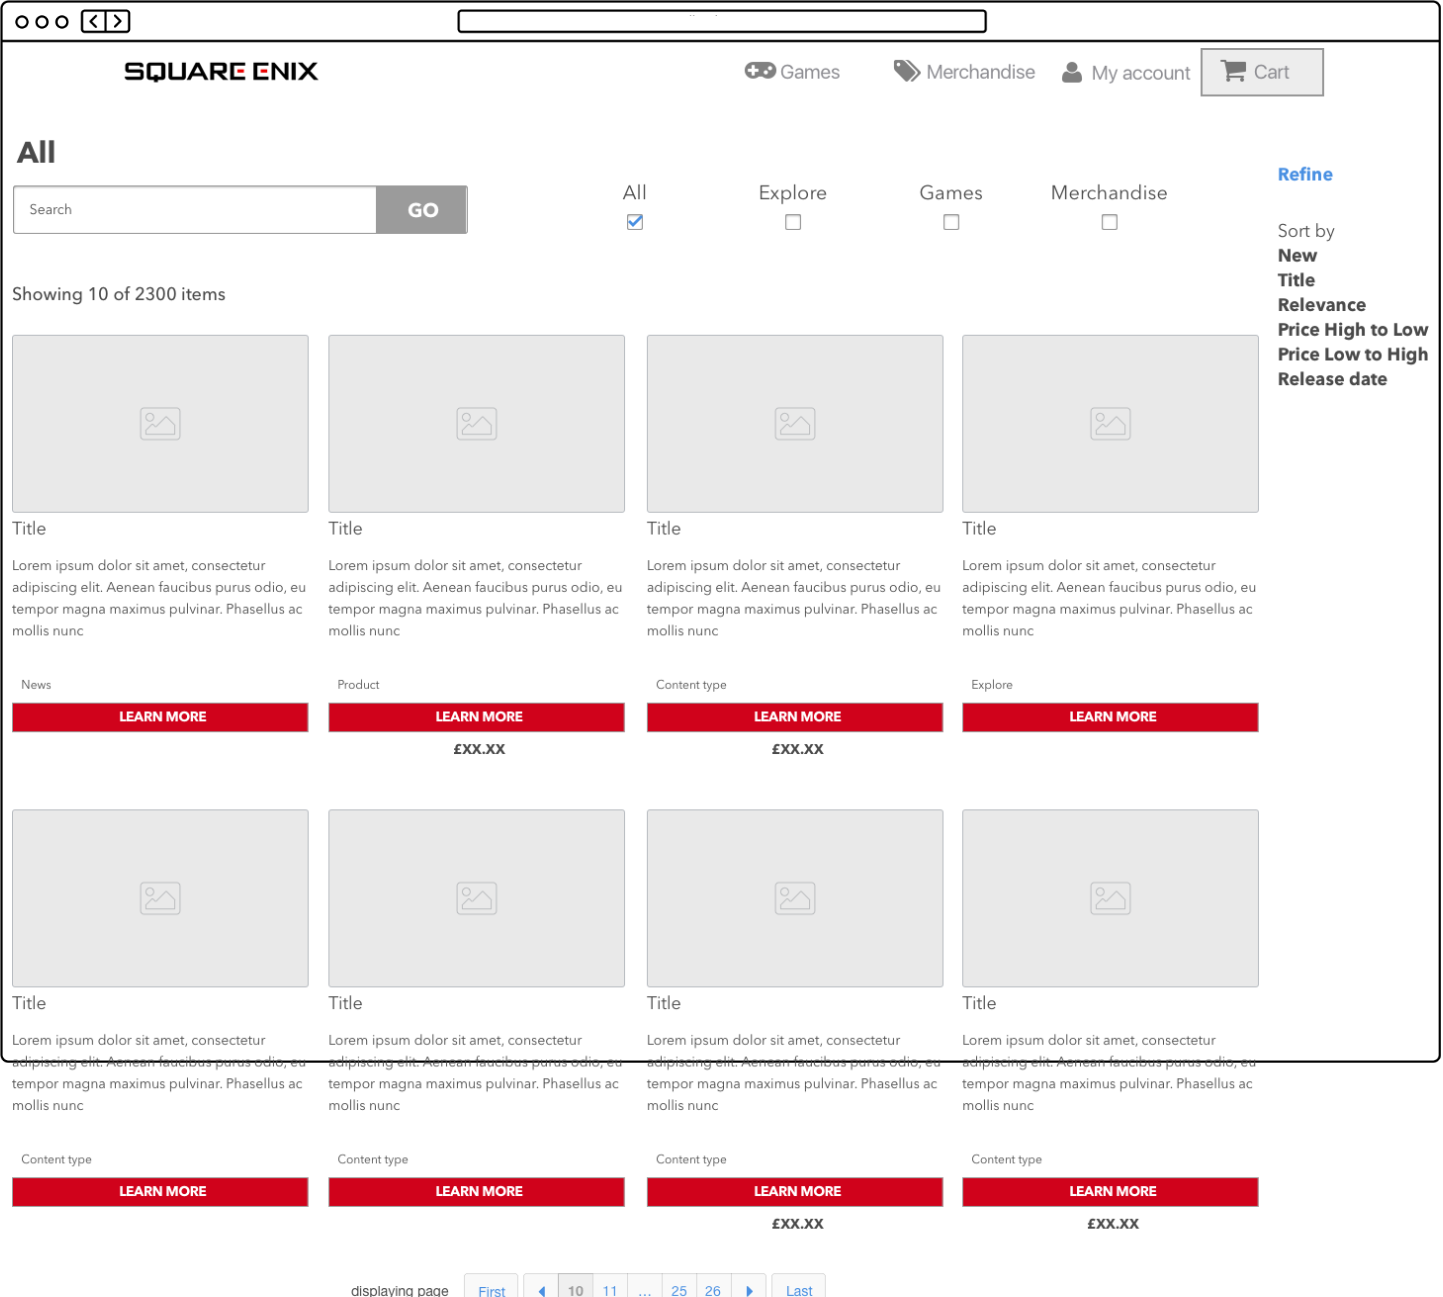Open the Refine options
Image resolution: width=1443 pixels, height=1297 pixels.
1305,174
